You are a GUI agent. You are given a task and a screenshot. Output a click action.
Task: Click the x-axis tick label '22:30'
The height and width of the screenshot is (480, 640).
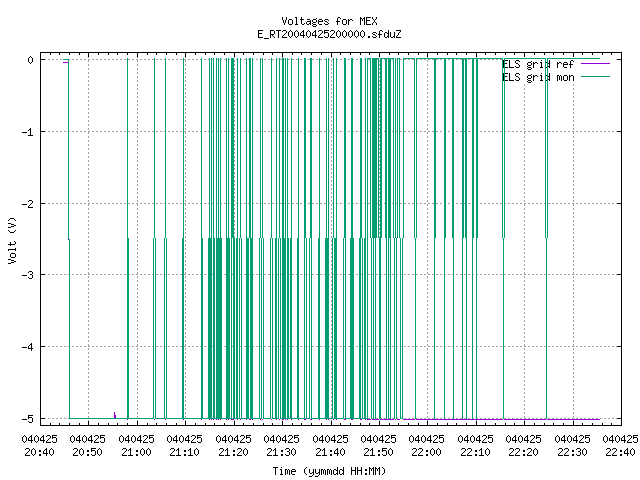[572, 452]
